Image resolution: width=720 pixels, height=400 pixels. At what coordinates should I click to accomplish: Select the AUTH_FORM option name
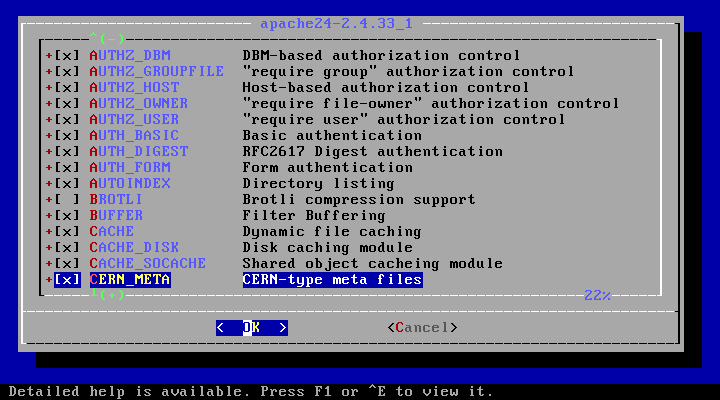(x=130, y=168)
